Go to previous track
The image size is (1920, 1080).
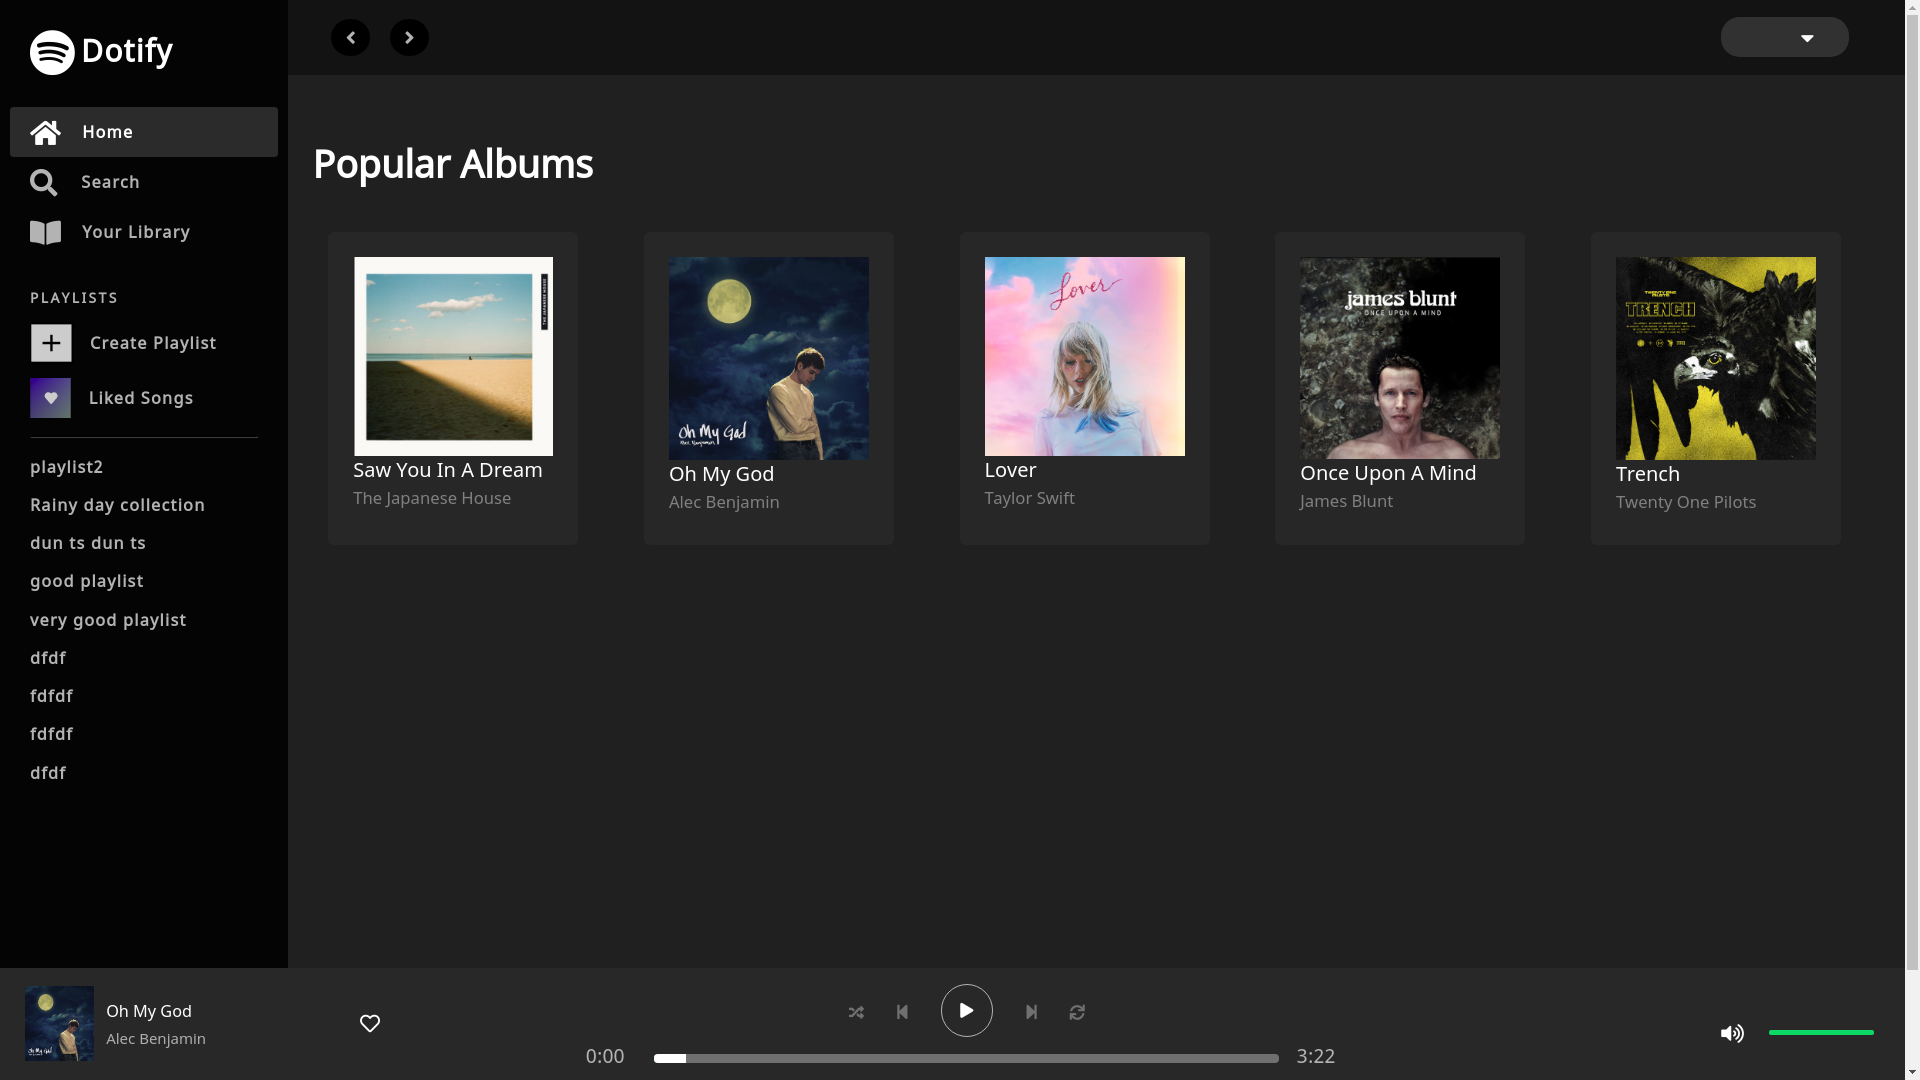pyautogui.click(x=902, y=1012)
